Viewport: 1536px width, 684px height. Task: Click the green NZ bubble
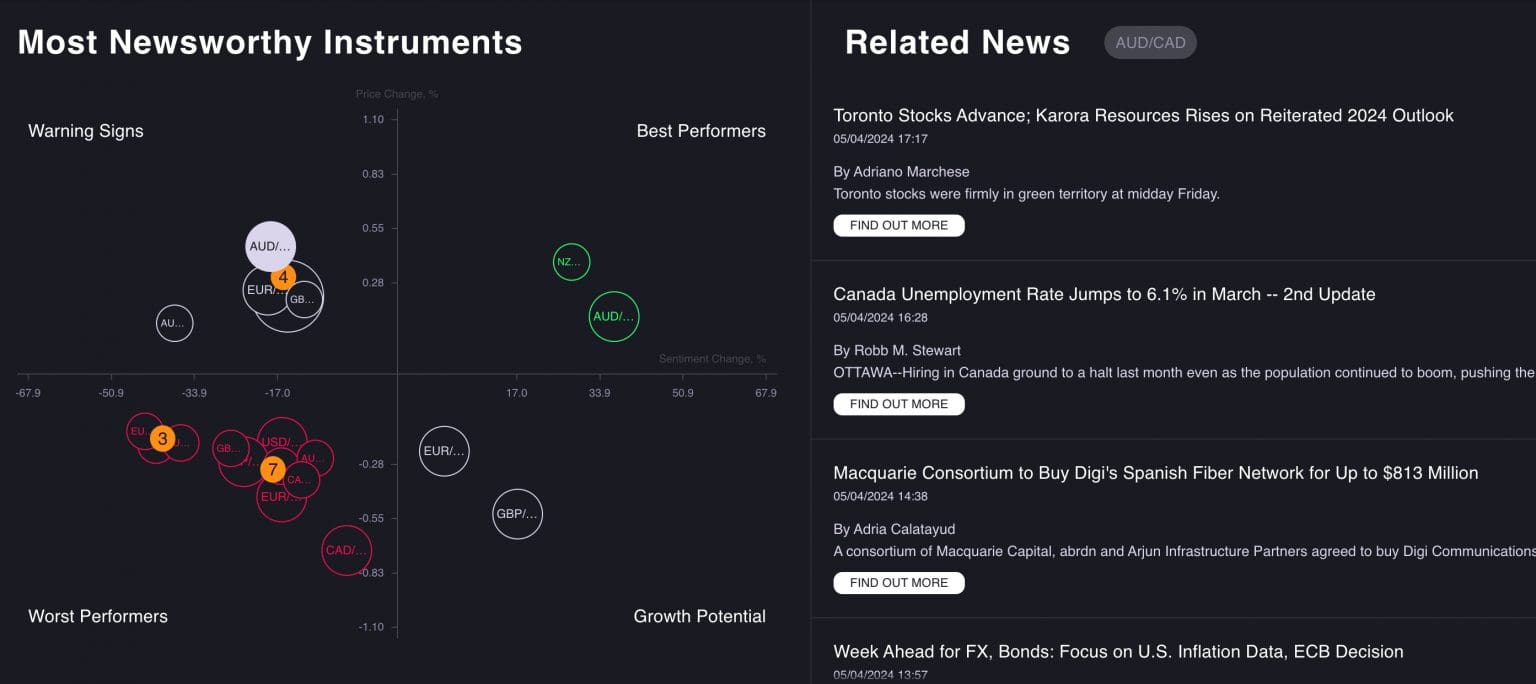pos(571,262)
